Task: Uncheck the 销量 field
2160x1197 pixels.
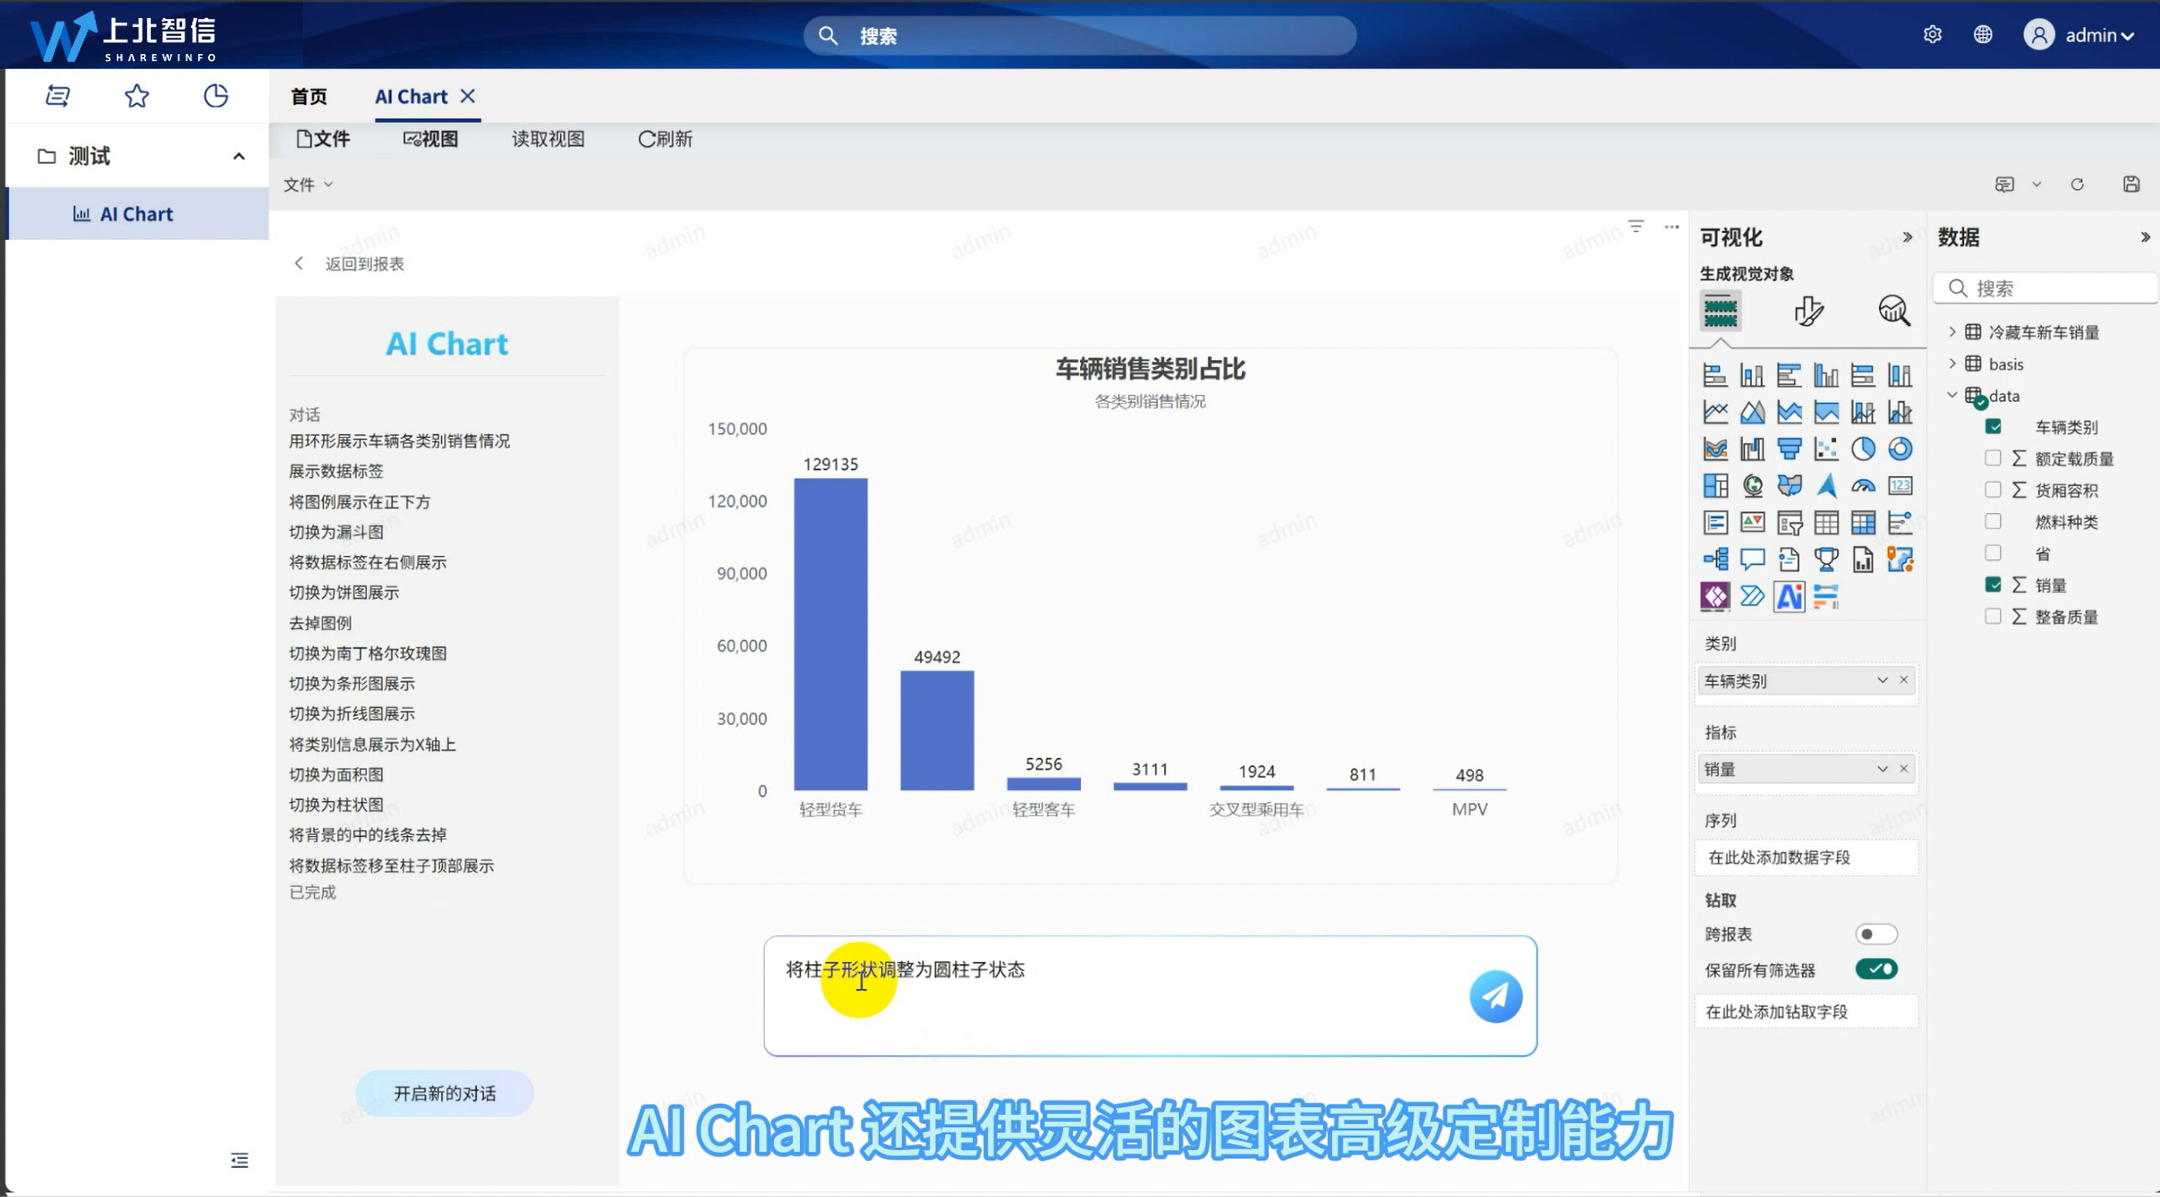Action: pyautogui.click(x=1993, y=585)
